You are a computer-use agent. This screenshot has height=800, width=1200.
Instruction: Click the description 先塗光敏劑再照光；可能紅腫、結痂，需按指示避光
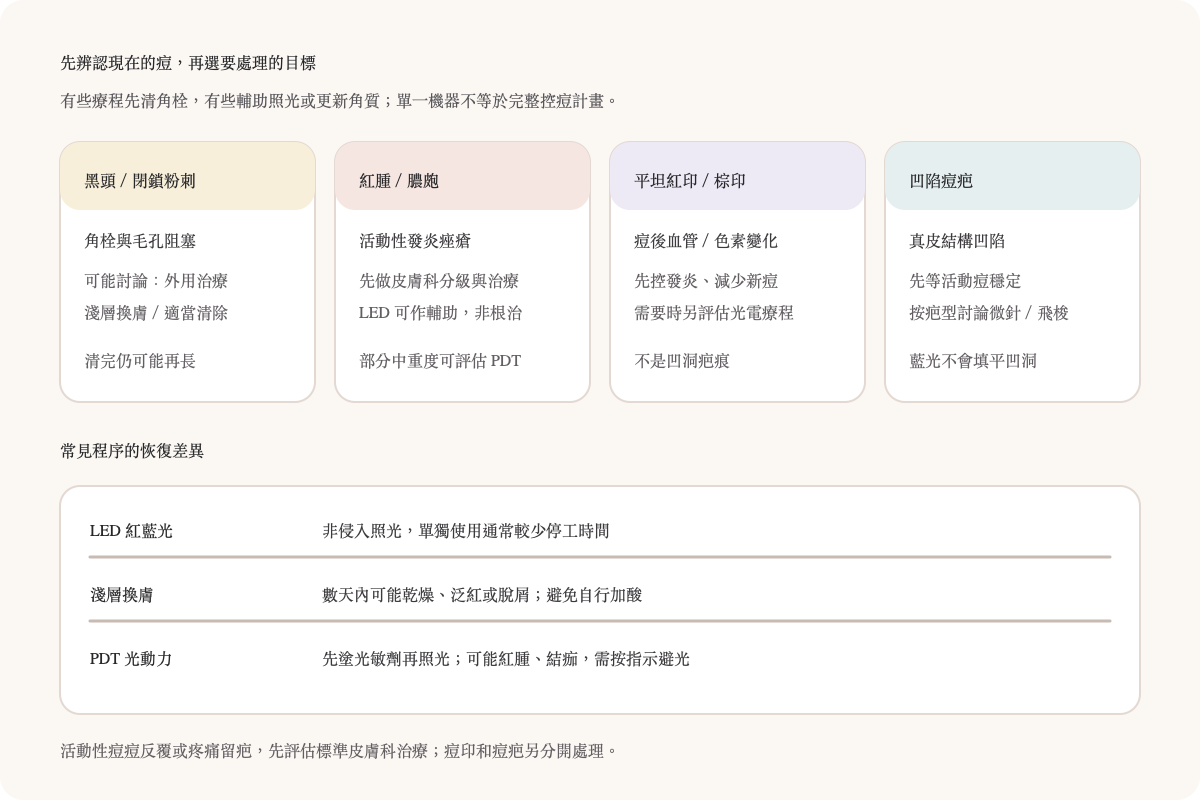point(506,659)
